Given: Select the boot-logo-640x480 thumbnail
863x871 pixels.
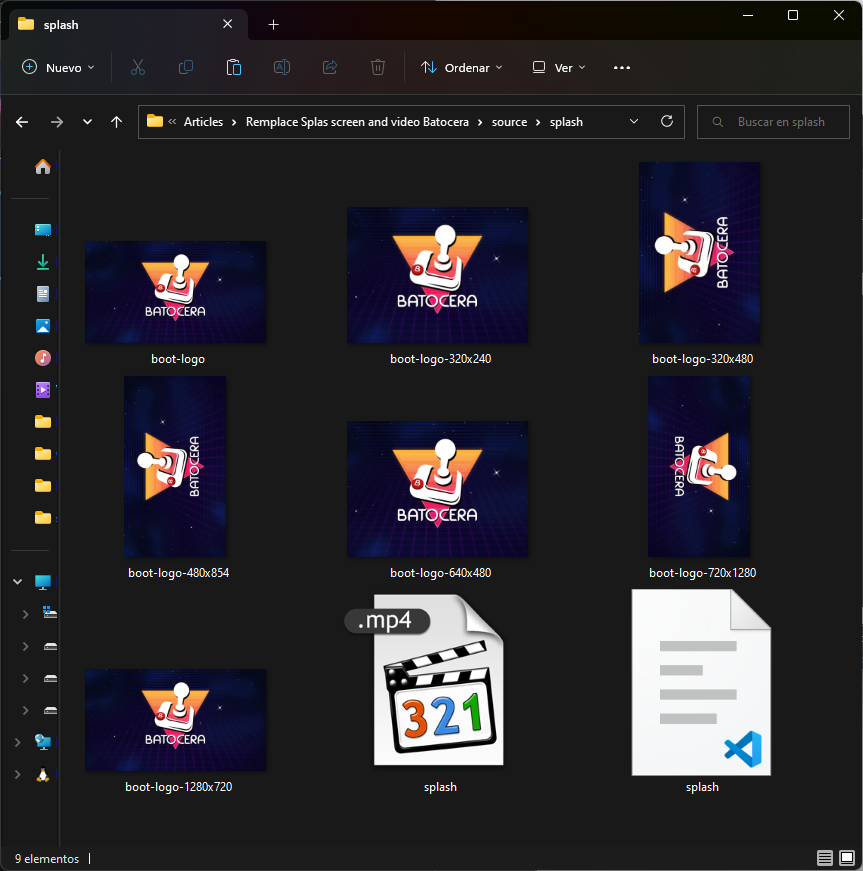Looking at the screenshot, I should pyautogui.click(x=438, y=489).
